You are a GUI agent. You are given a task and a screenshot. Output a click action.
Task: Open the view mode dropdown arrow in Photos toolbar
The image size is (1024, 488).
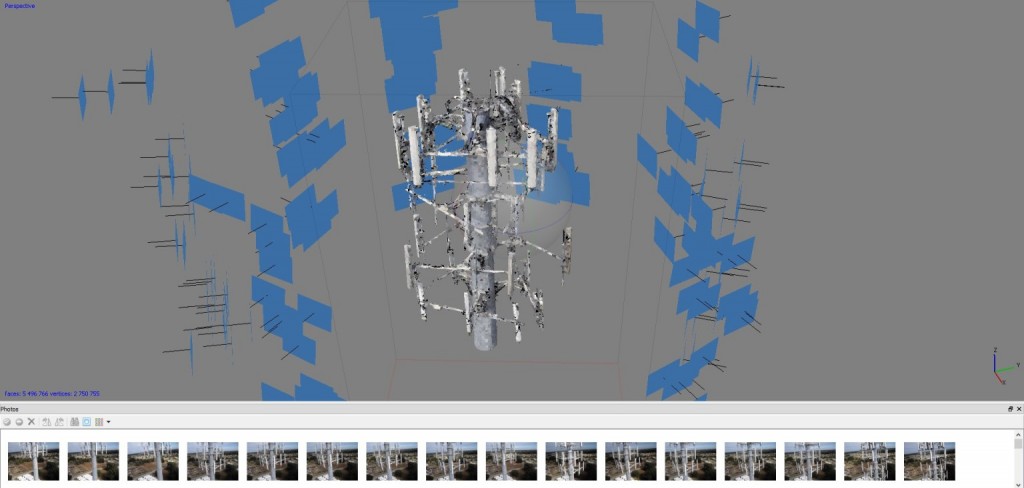pyautogui.click(x=108, y=422)
